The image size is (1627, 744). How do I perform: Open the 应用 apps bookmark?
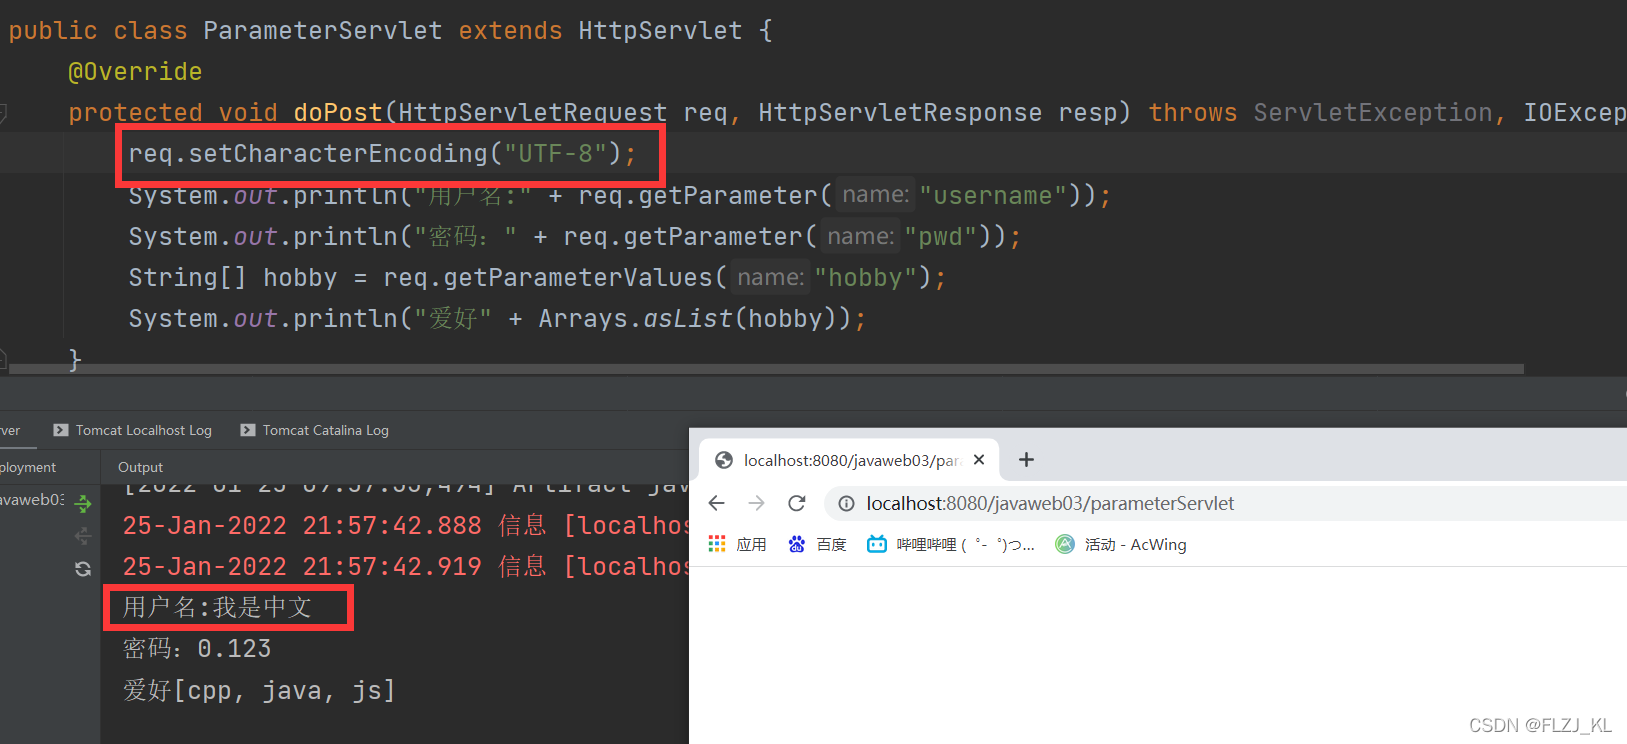(737, 544)
